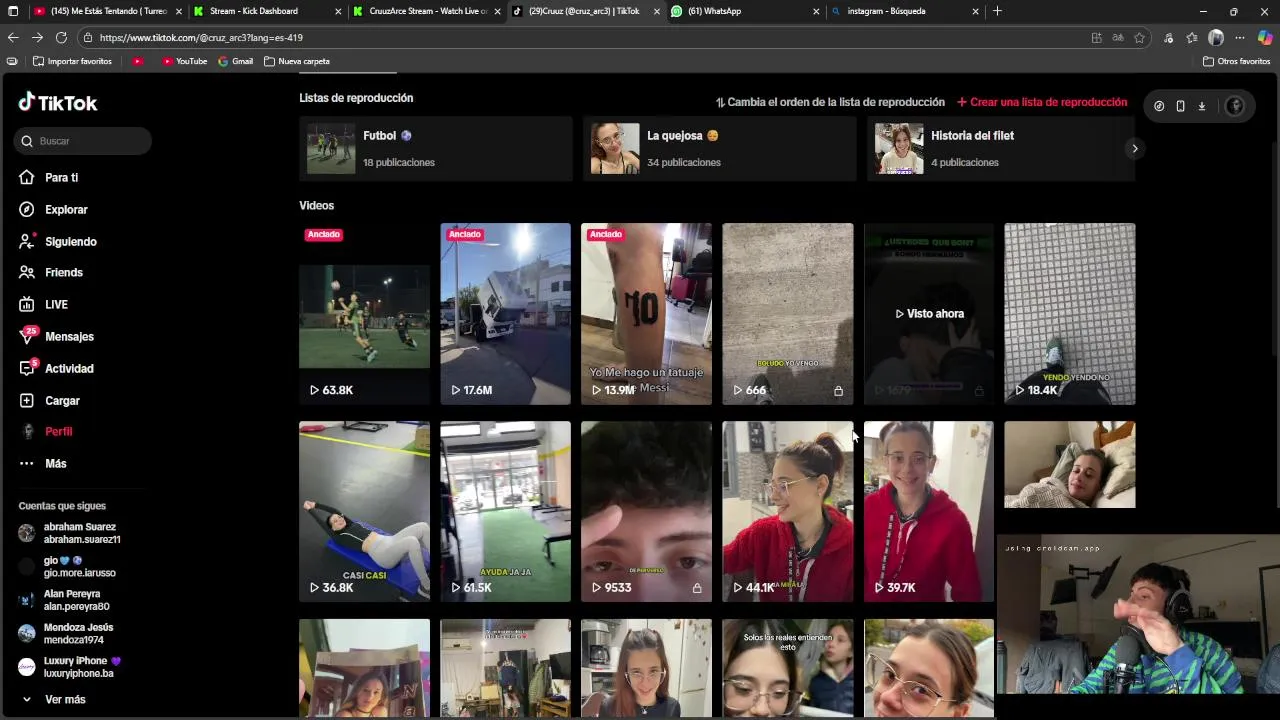This screenshot has height=720, width=1280.
Task: Click Importar favoritos bookmark
Action: point(72,61)
